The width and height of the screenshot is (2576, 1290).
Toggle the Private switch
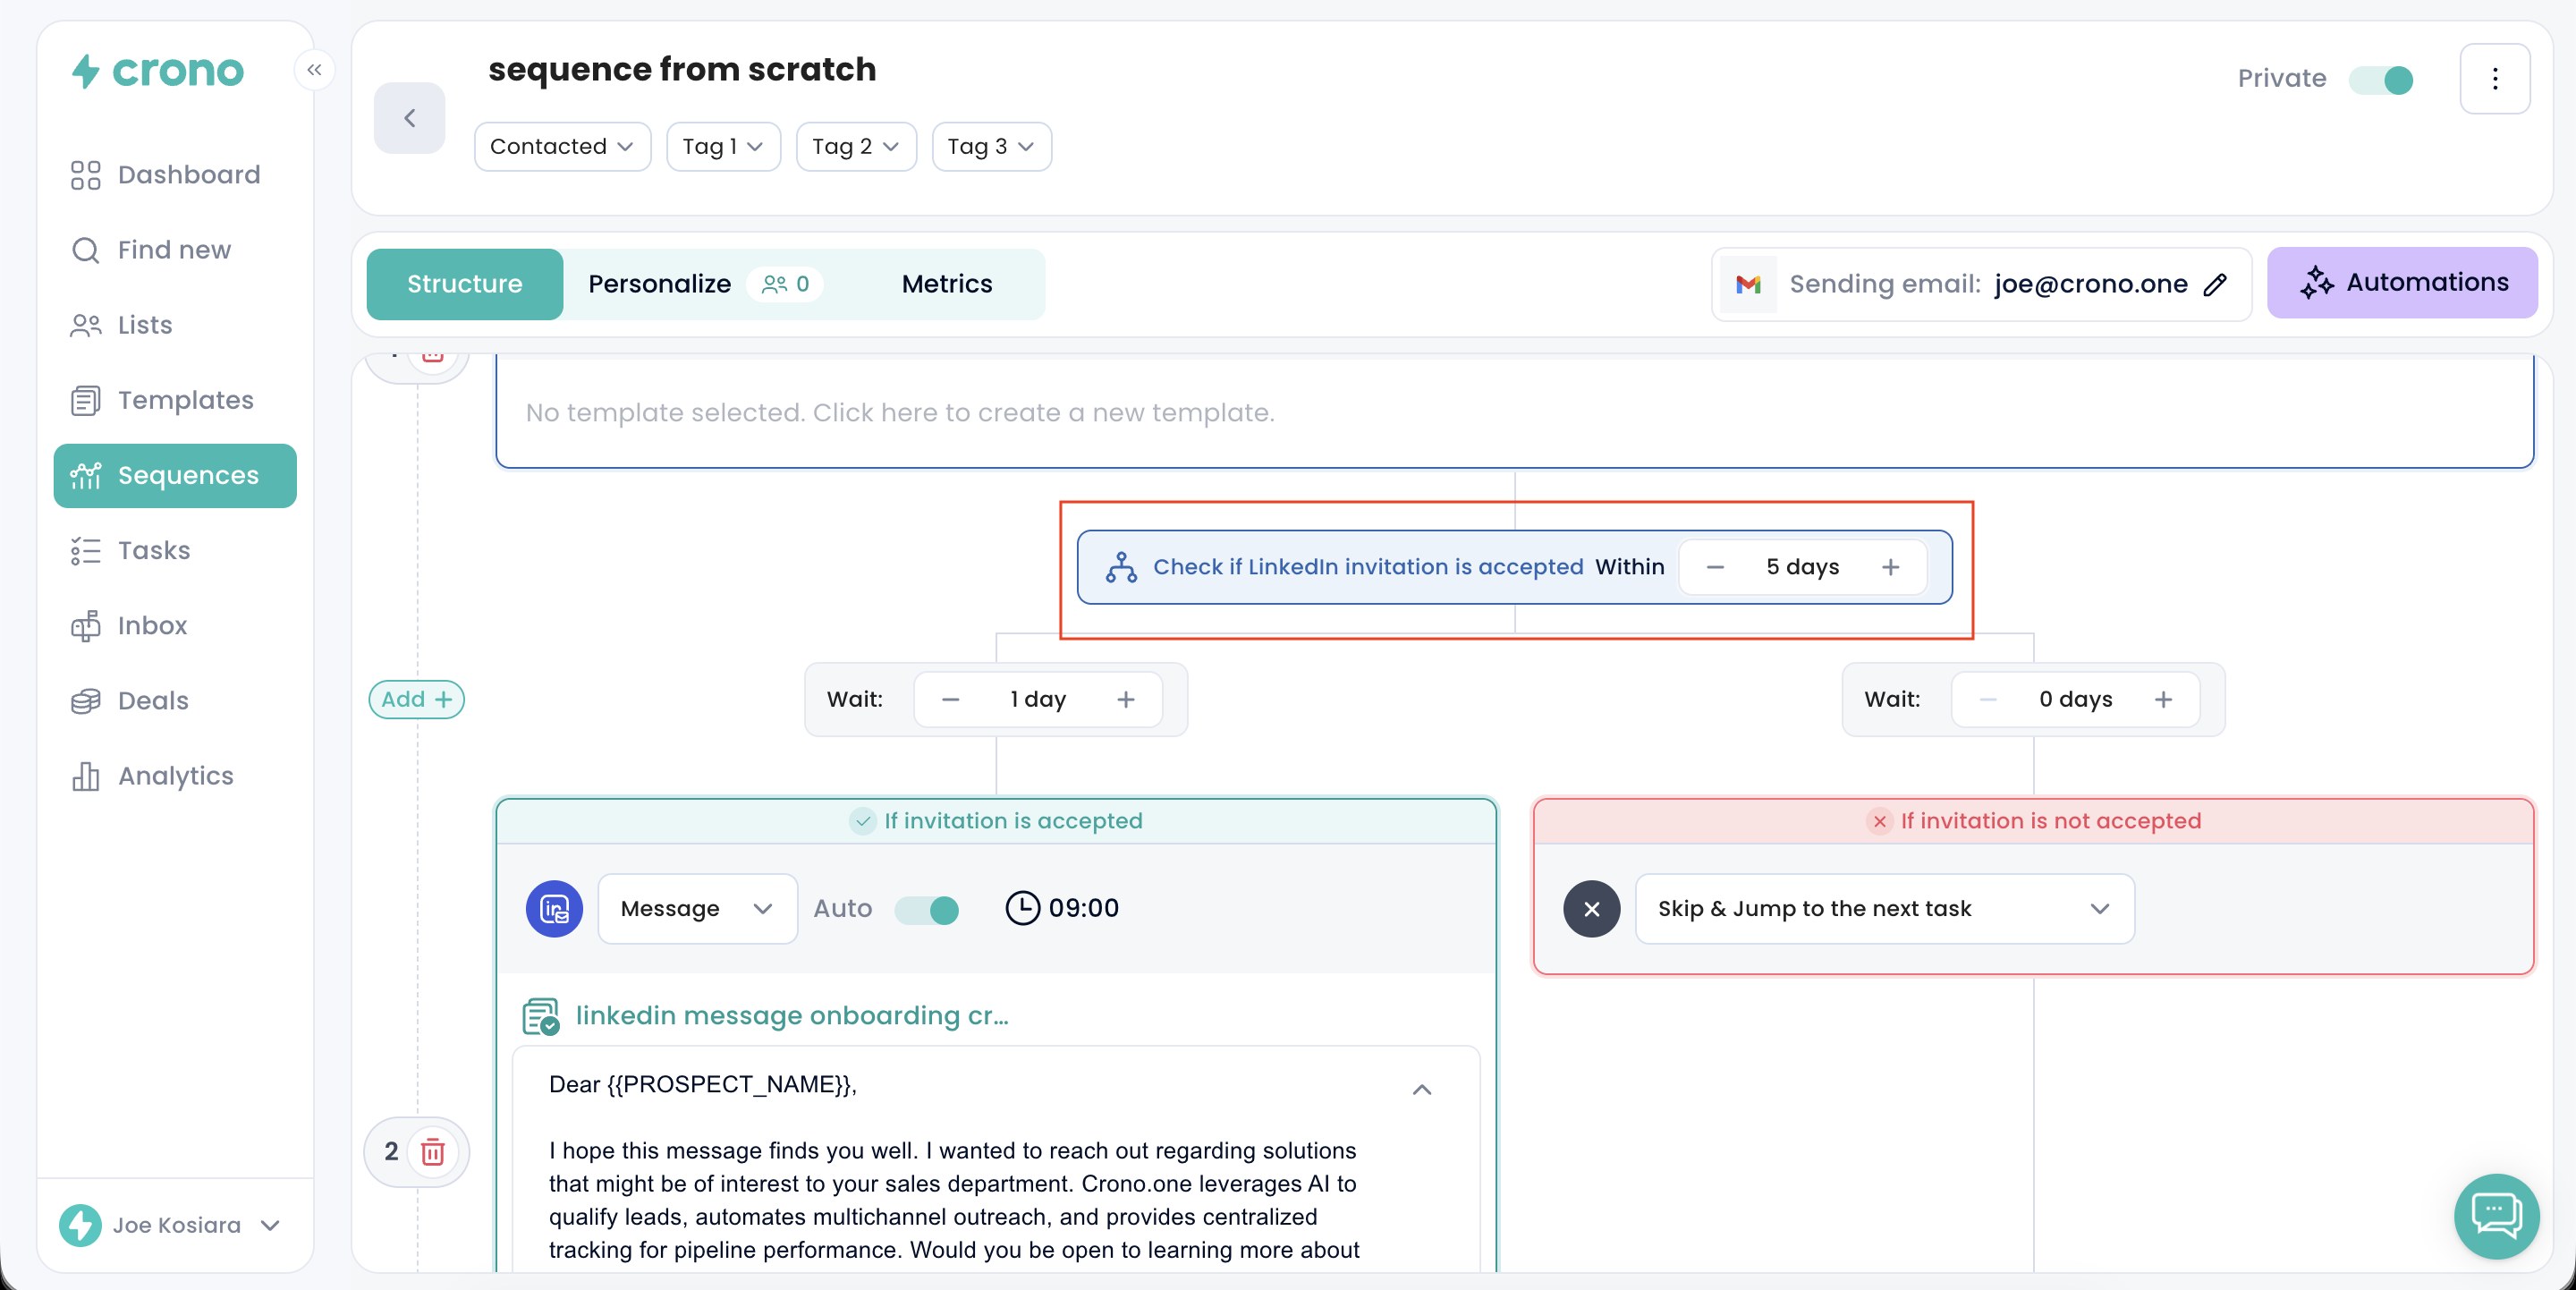point(2381,79)
